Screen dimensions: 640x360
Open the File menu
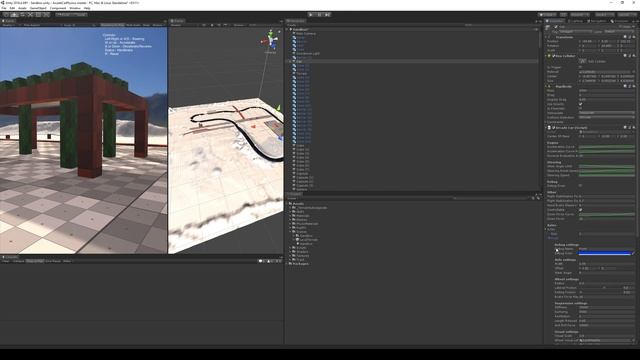(x=4, y=8)
